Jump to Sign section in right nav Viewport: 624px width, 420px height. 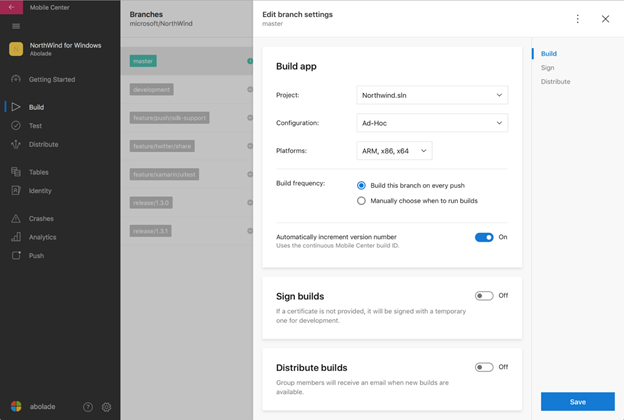tap(548, 68)
